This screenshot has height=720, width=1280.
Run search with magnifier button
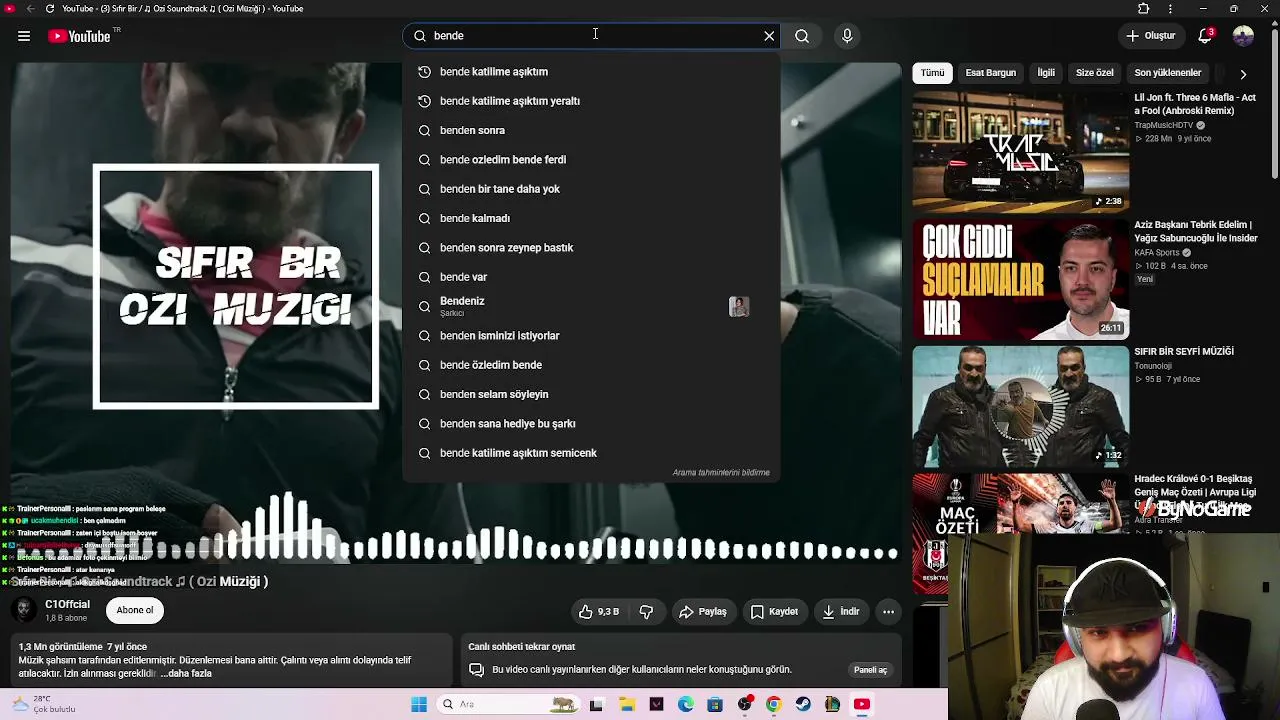pos(802,36)
